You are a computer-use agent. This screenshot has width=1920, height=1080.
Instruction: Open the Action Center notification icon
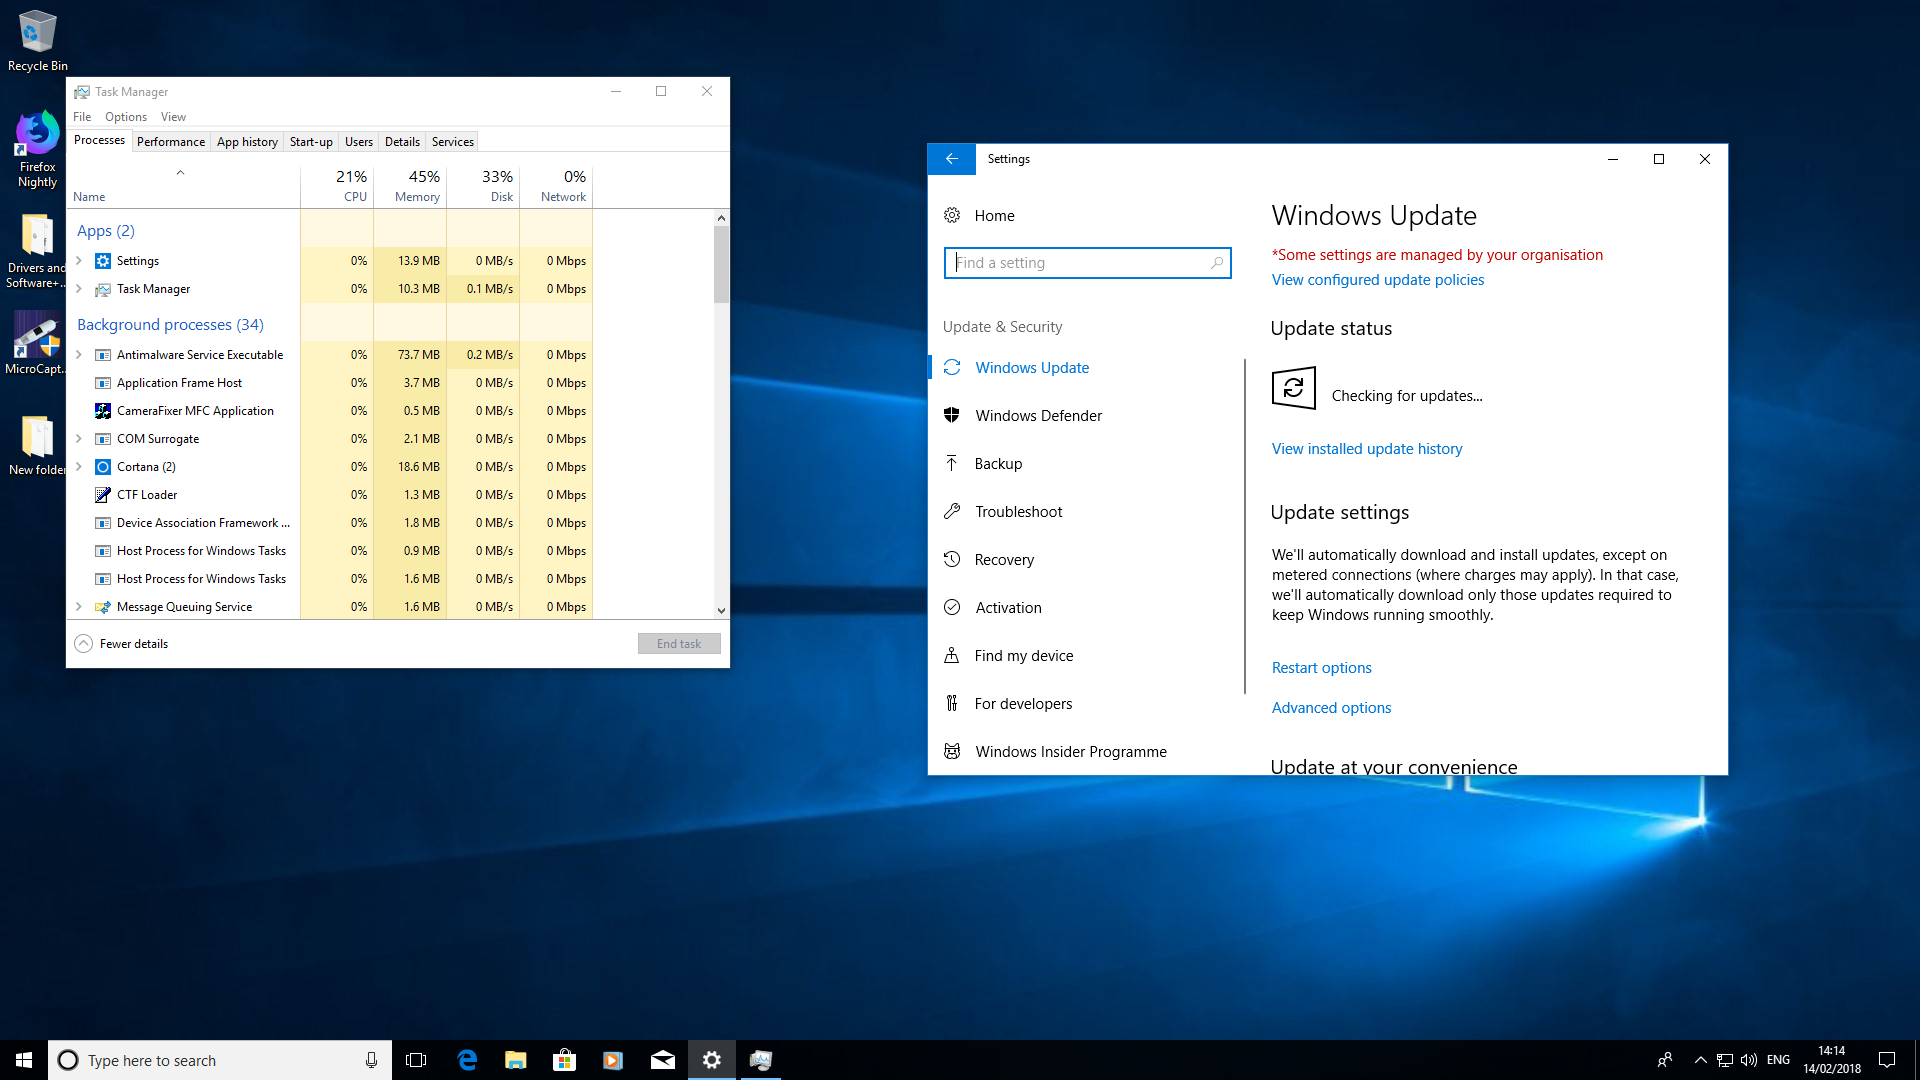[1887, 1060]
